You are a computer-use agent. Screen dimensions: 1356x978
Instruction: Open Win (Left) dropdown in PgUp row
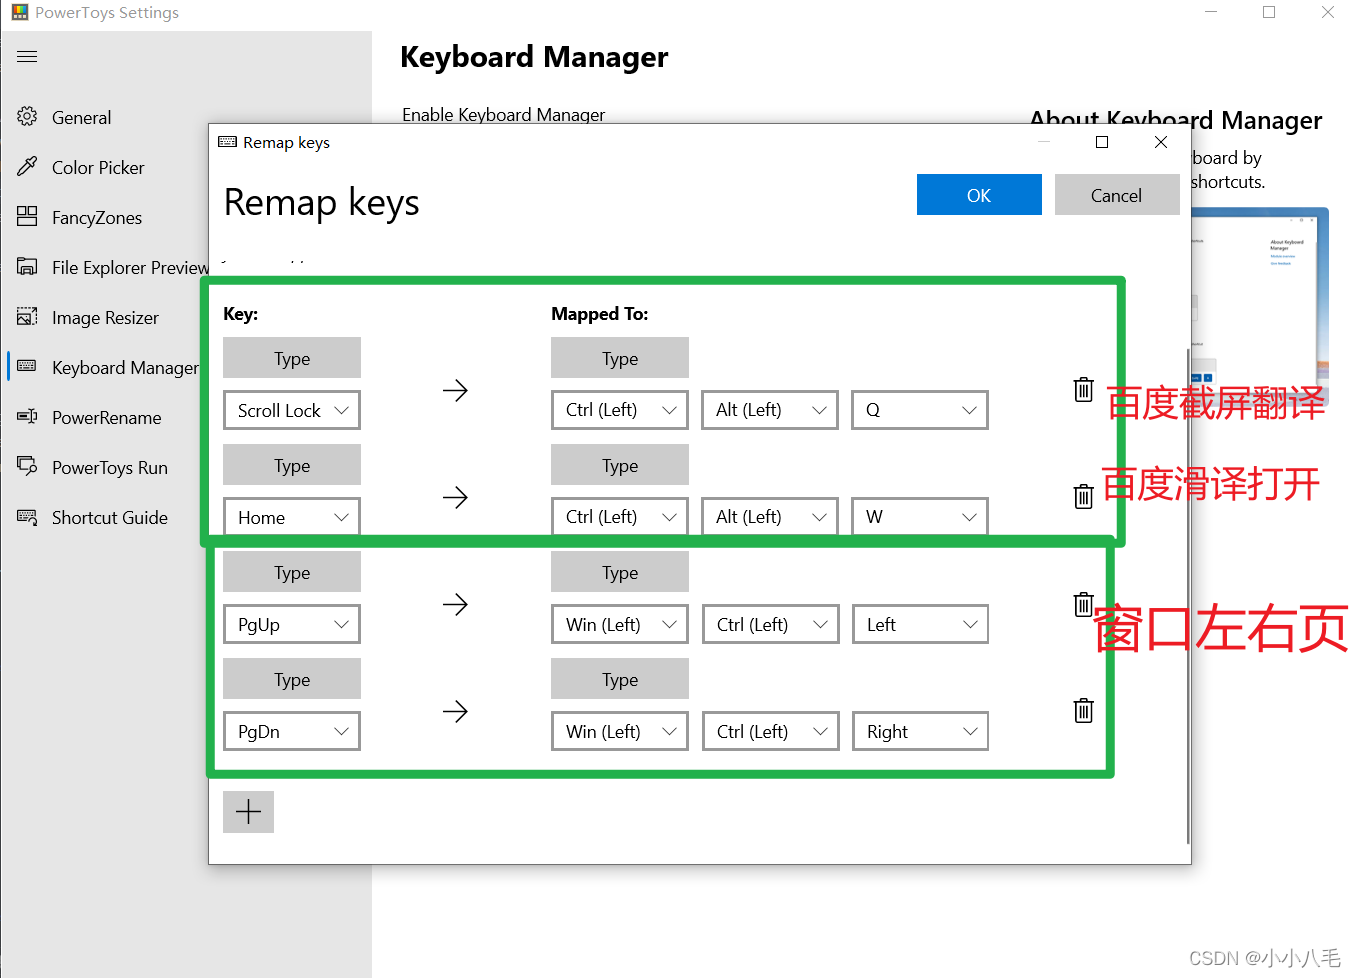[620, 624]
